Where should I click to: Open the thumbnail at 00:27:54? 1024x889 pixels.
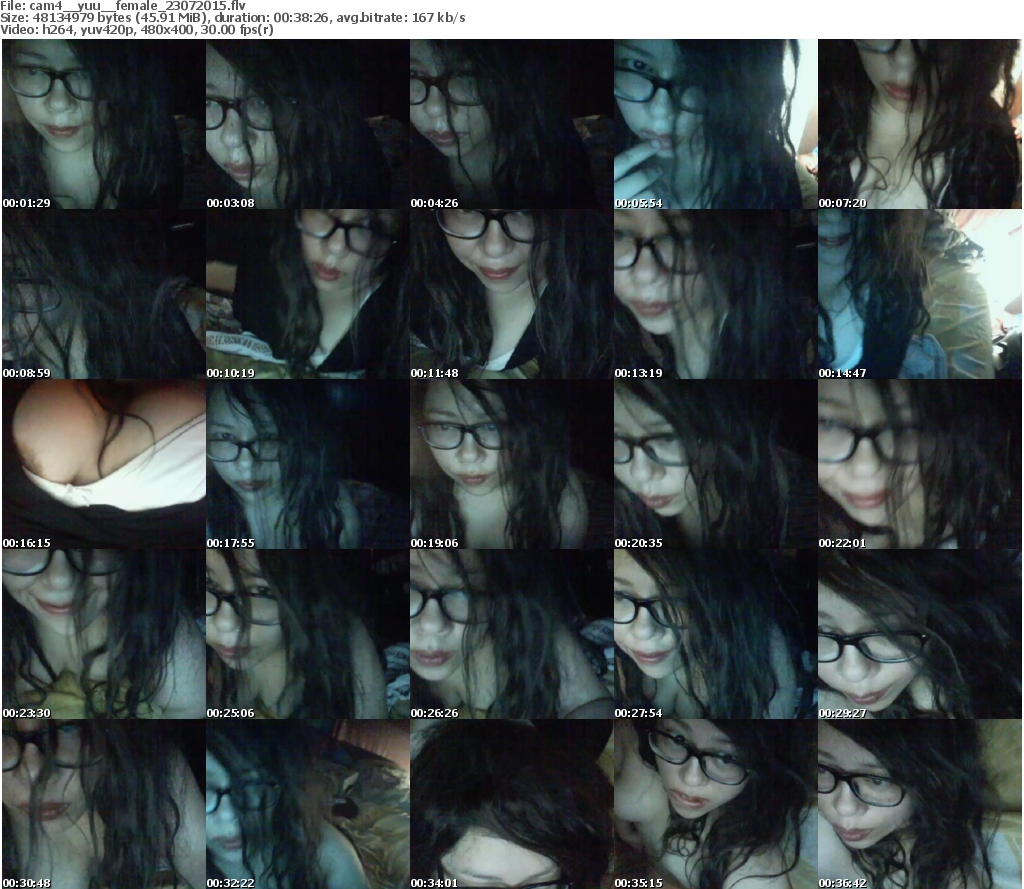(x=715, y=634)
